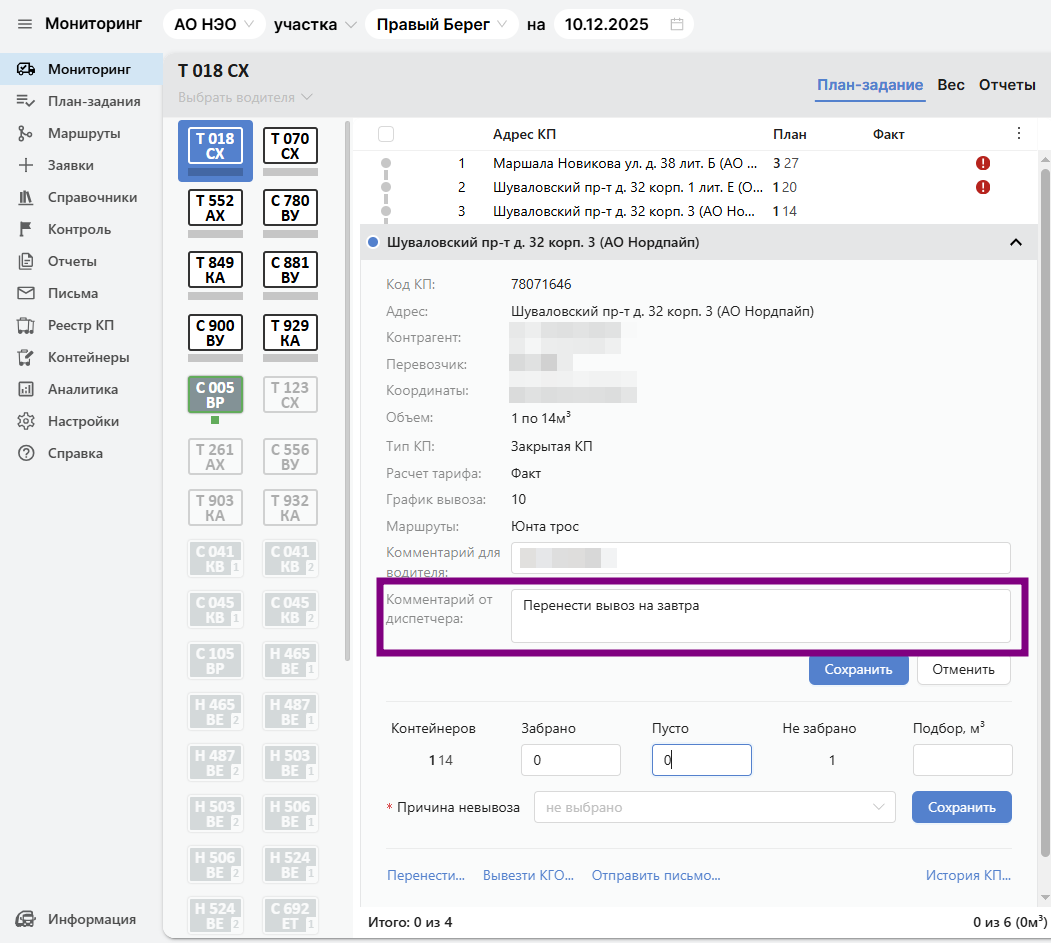The width and height of the screenshot is (1051, 943).
Task: Select vehicle tile Т 552 АХ
Action: (215, 208)
